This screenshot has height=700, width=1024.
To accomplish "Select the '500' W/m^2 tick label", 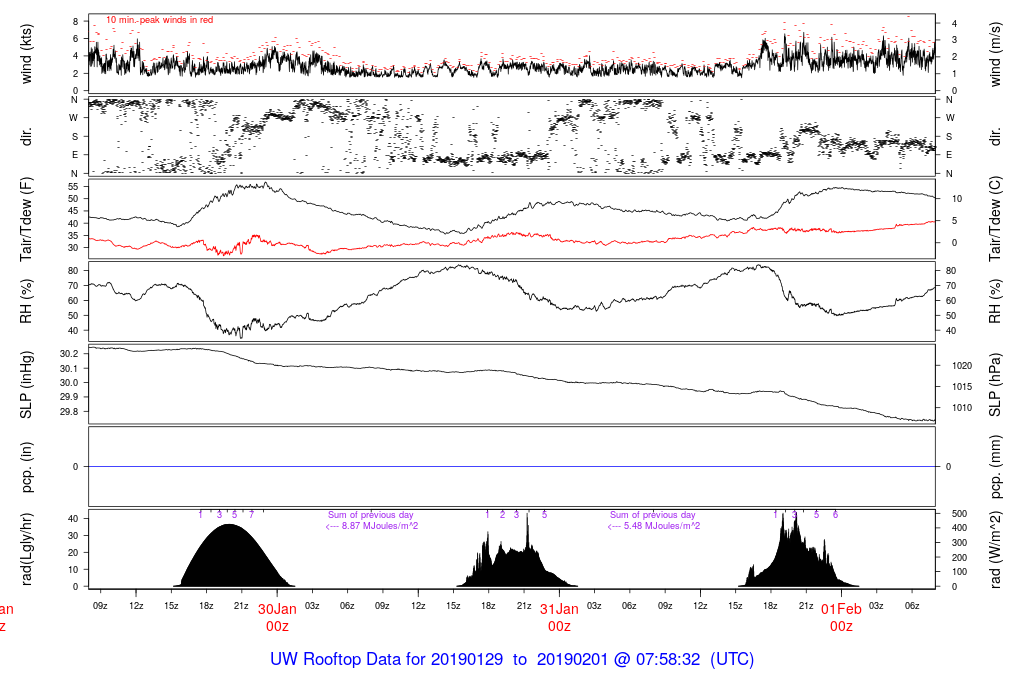I will pyautogui.click(x=959, y=514).
